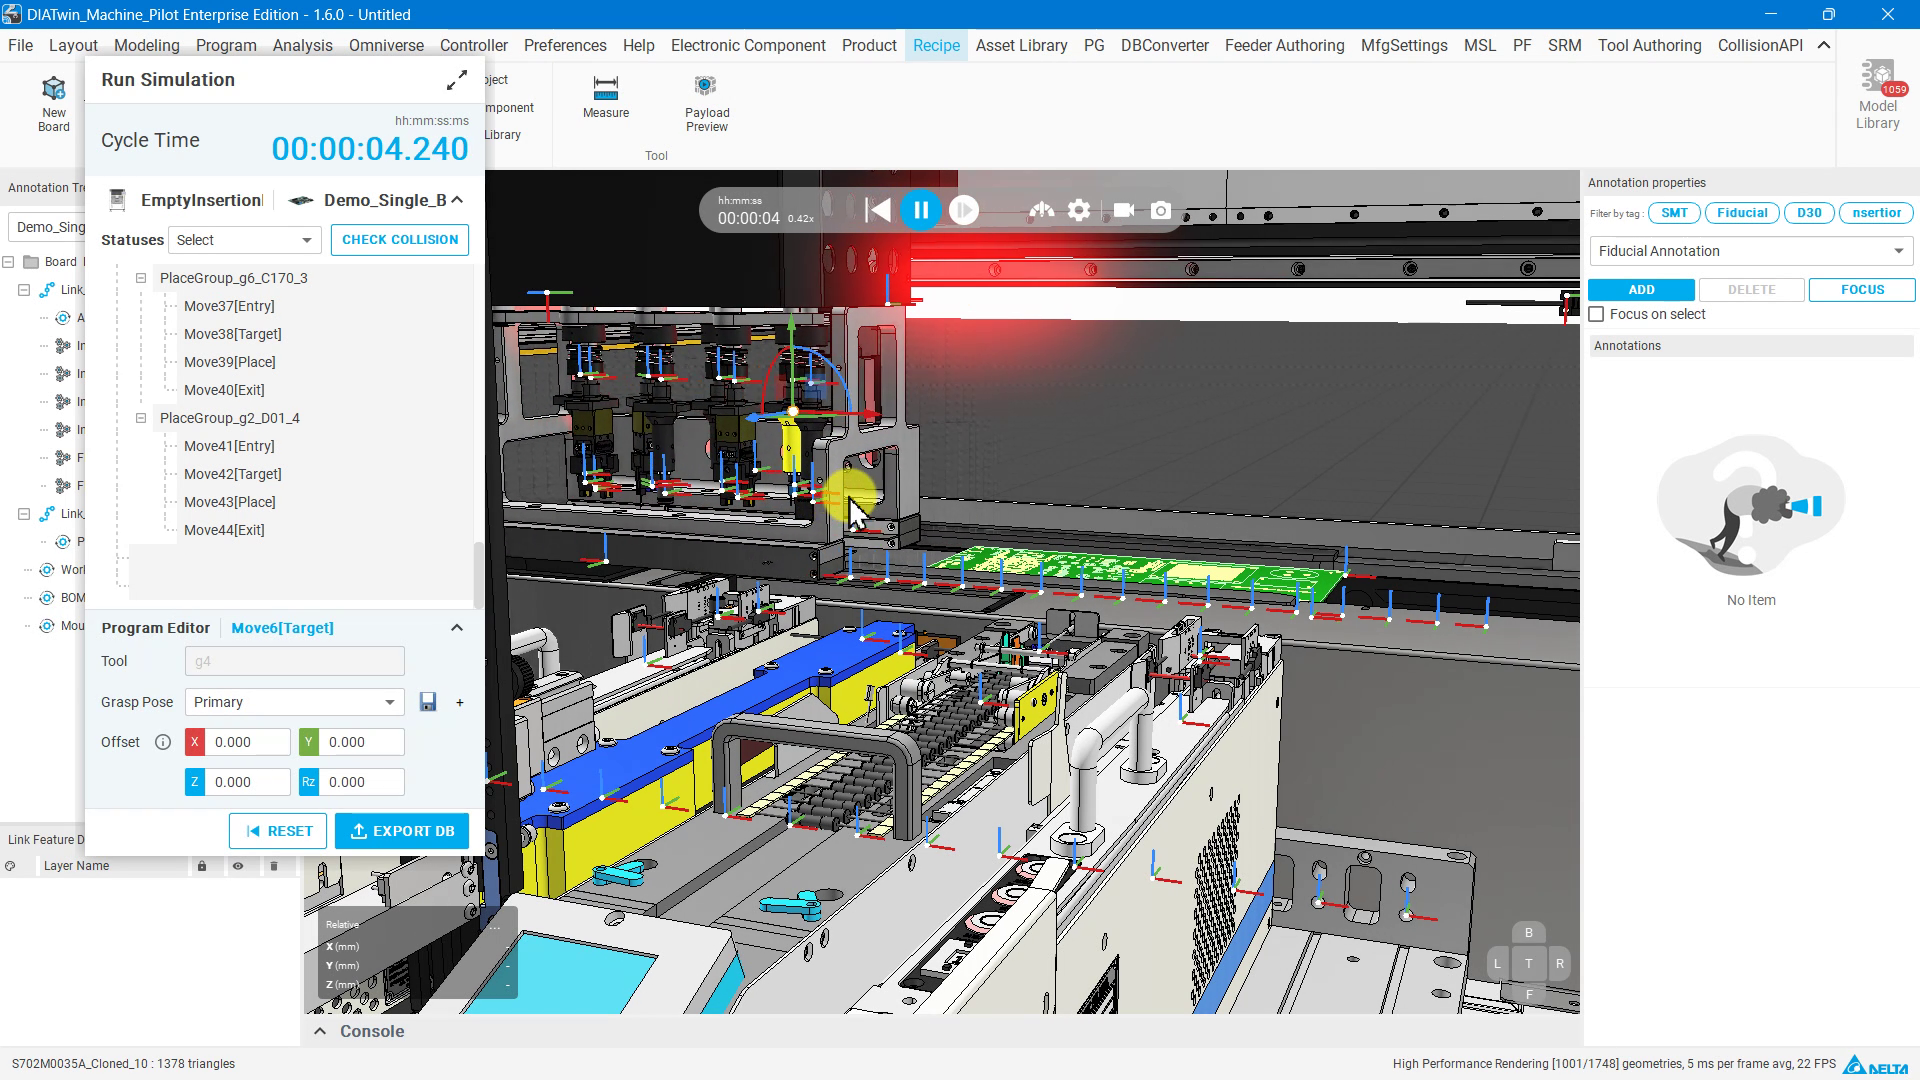Collapse the ribbon with the up chevron

coord(1824,45)
